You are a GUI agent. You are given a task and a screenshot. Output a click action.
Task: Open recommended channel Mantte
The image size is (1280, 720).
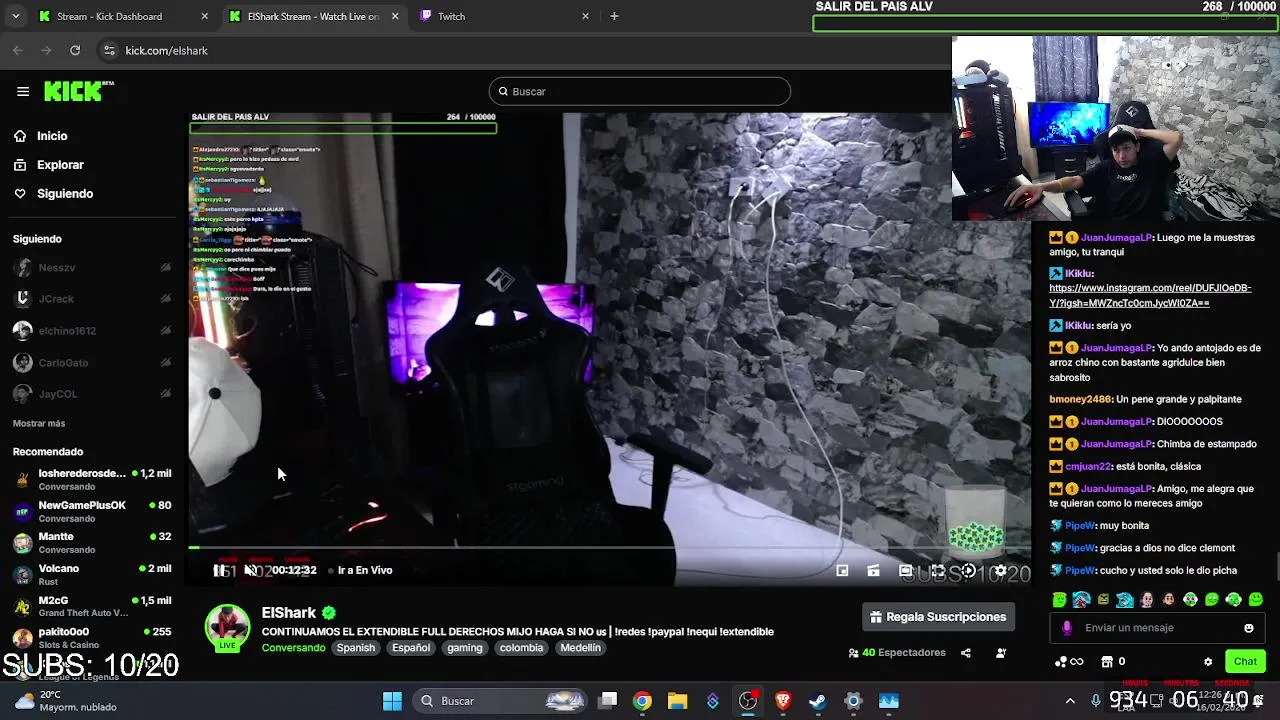tap(92, 543)
